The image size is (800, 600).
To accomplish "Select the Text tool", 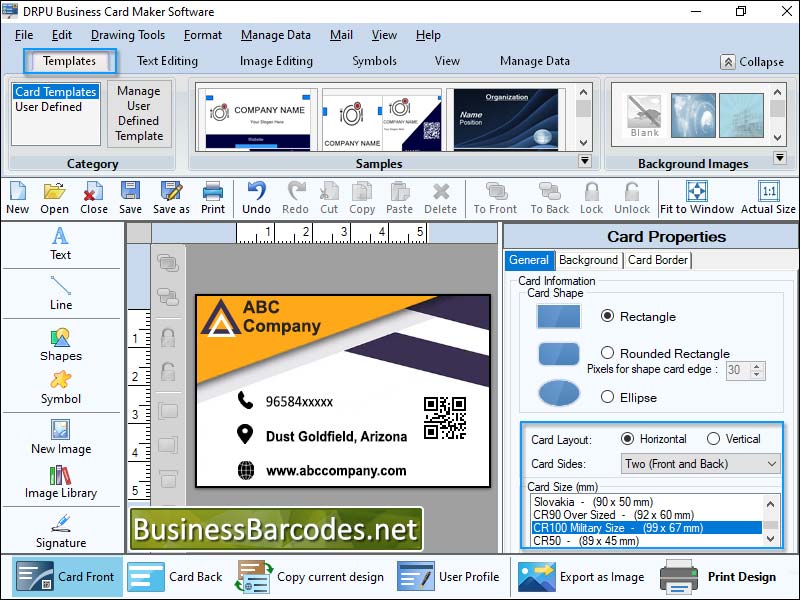I will click(x=60, y=245).
